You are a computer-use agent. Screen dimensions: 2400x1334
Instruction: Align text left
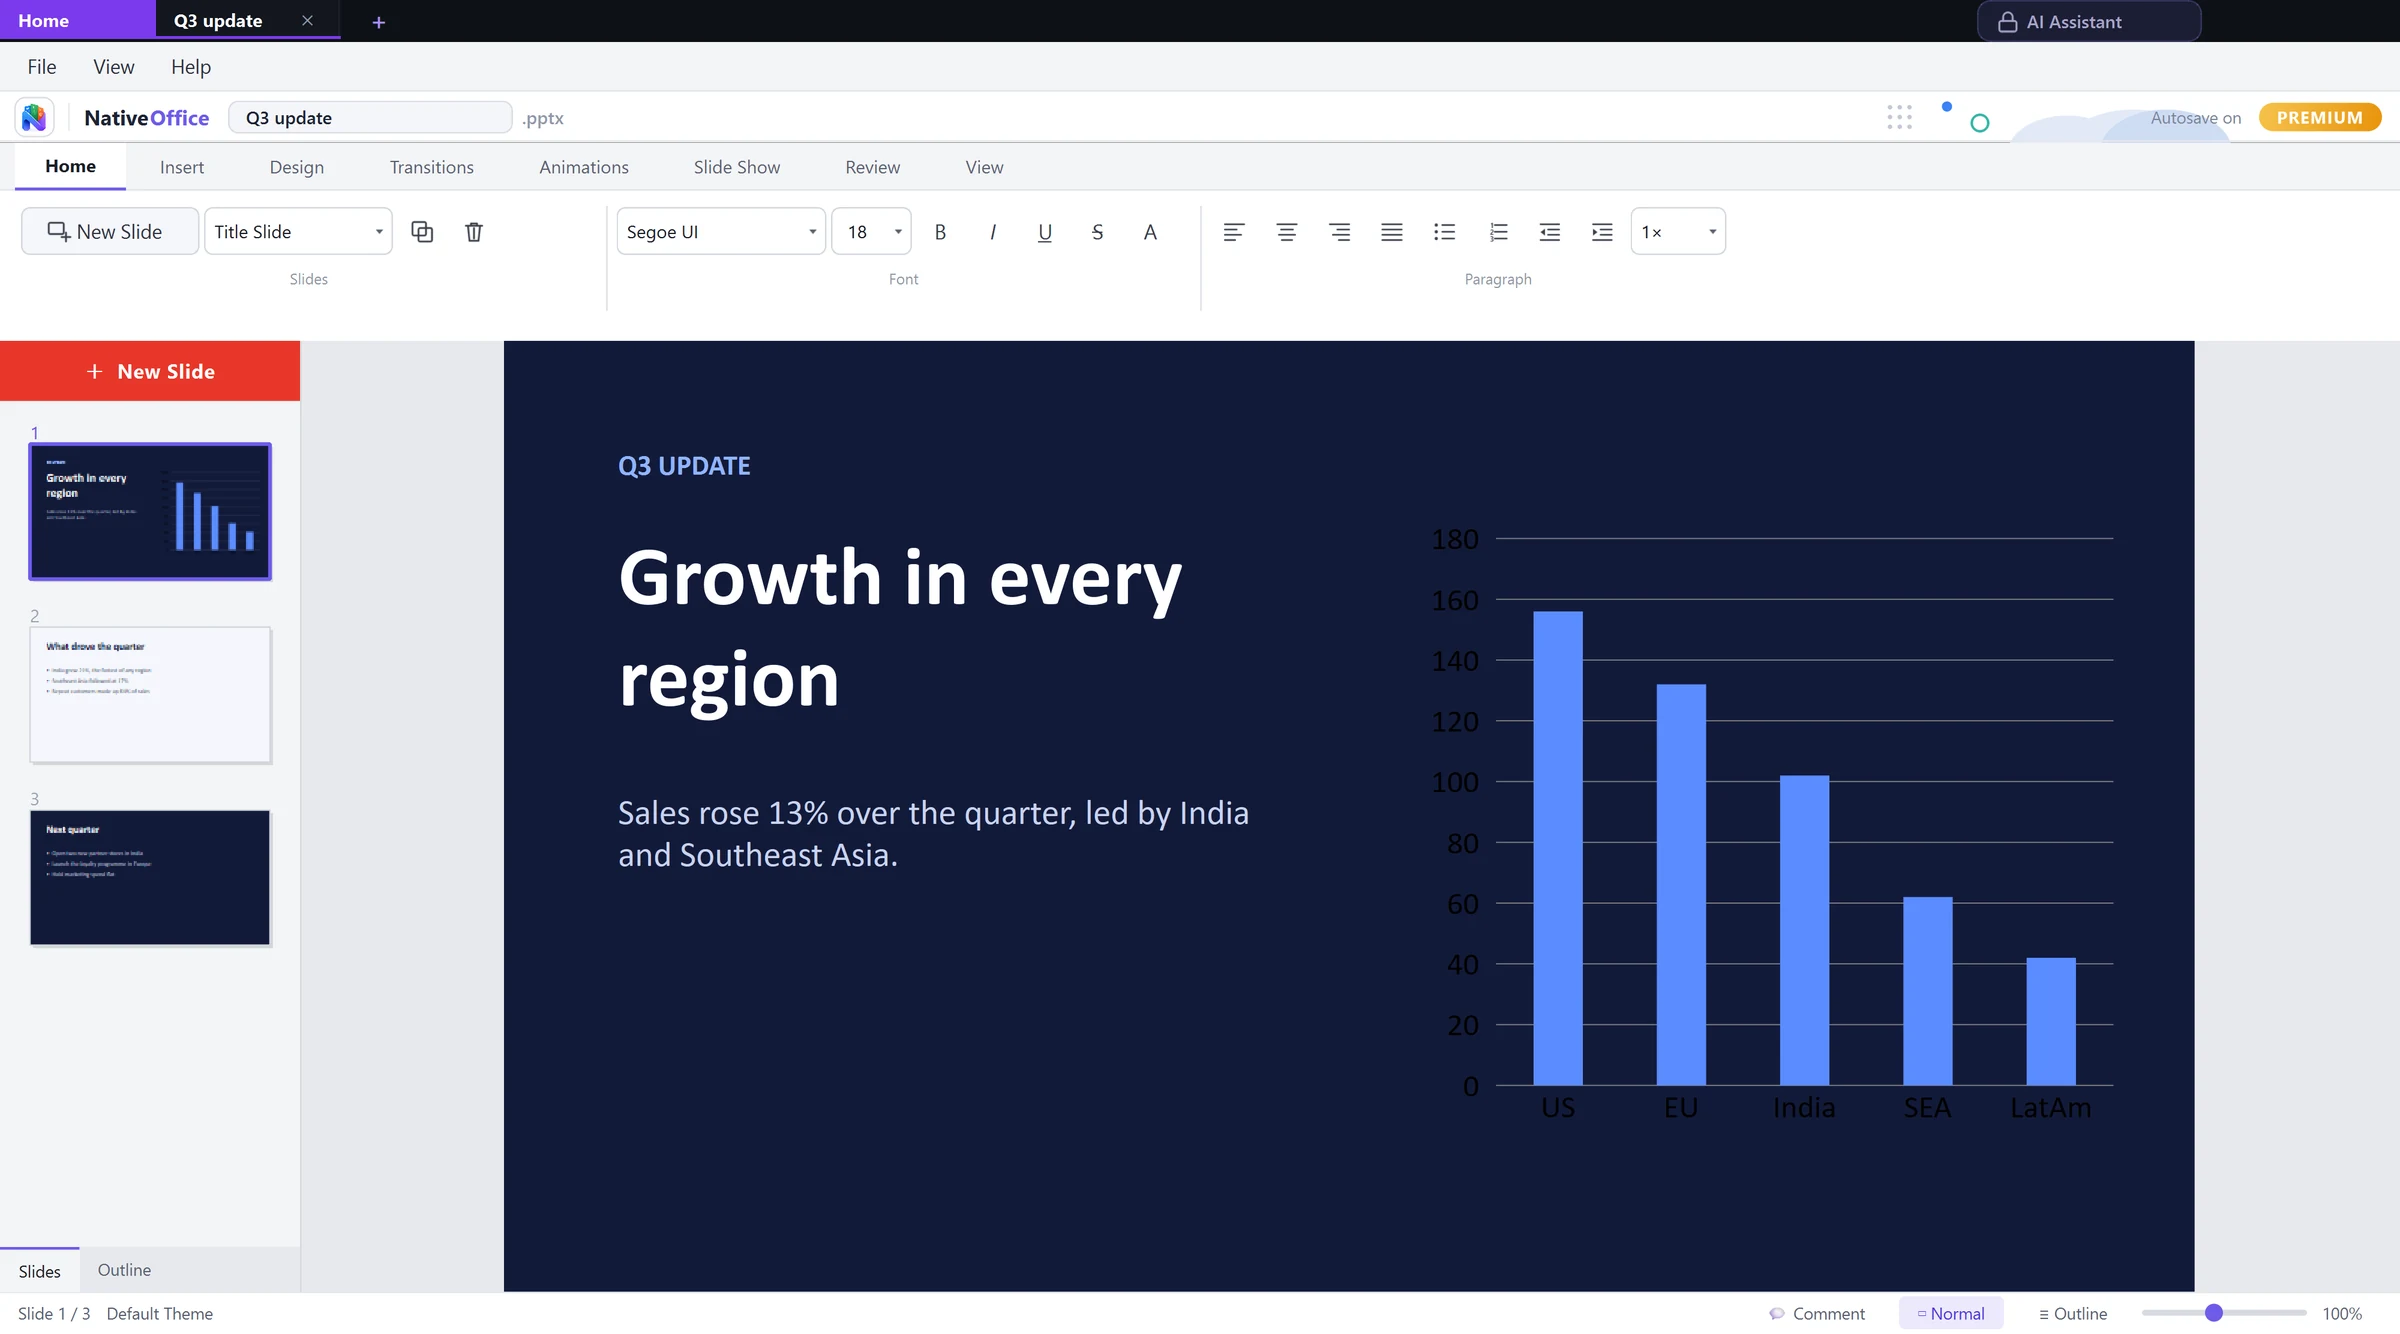(x=1234, y=232)
